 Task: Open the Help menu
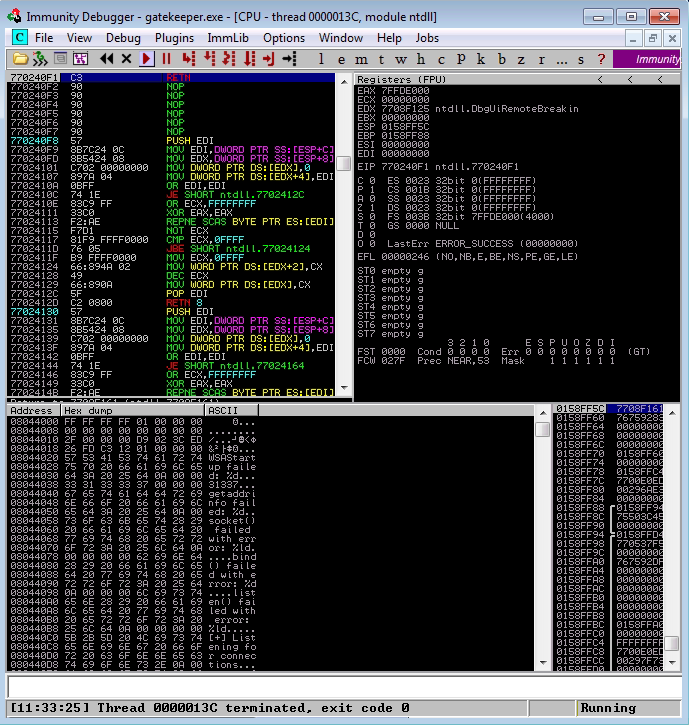[x=389, y=38]
